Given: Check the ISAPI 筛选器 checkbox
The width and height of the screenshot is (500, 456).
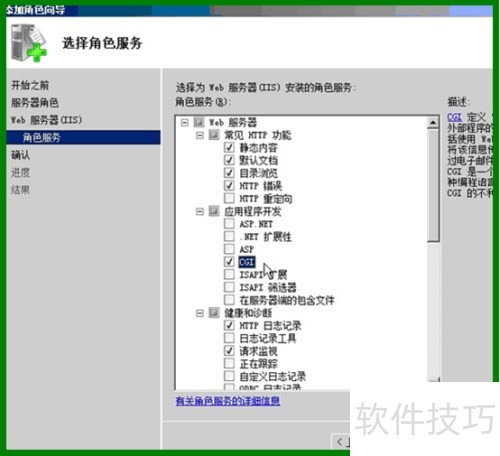Looking at the screenshot, I should 229,287.
